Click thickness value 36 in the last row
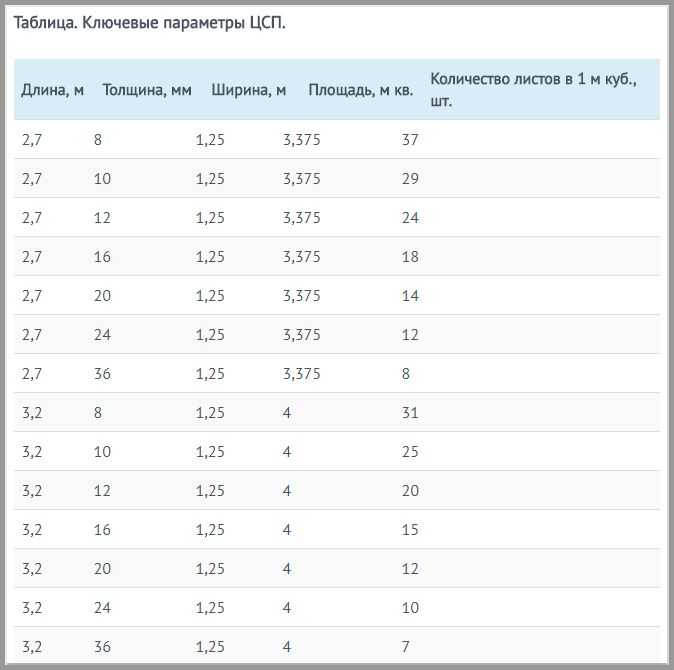674x670 pixels. point(102,647)
